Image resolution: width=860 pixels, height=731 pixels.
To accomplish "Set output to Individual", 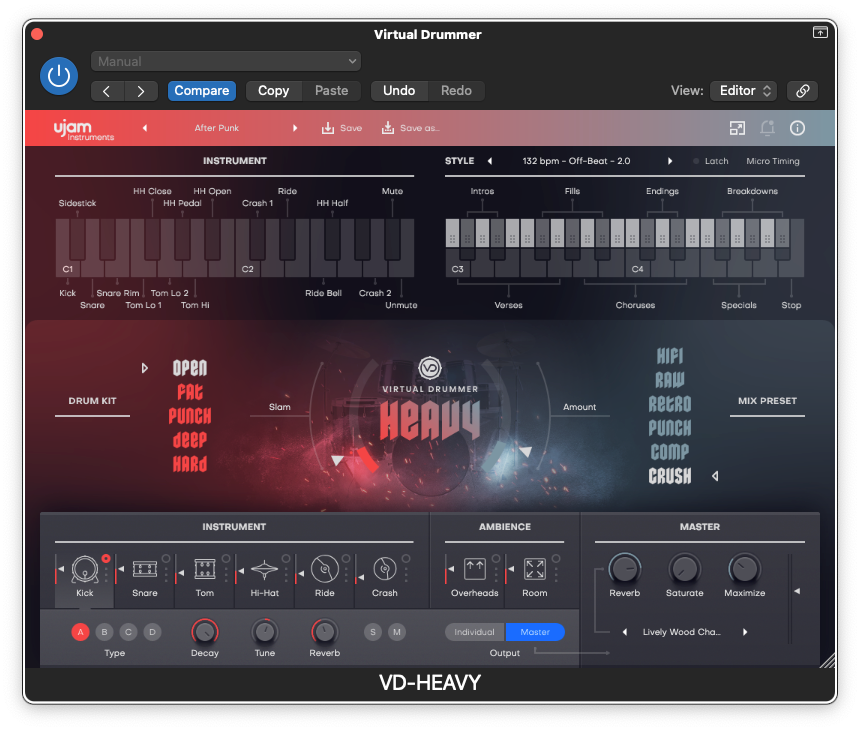I will (x=474, y=632).
